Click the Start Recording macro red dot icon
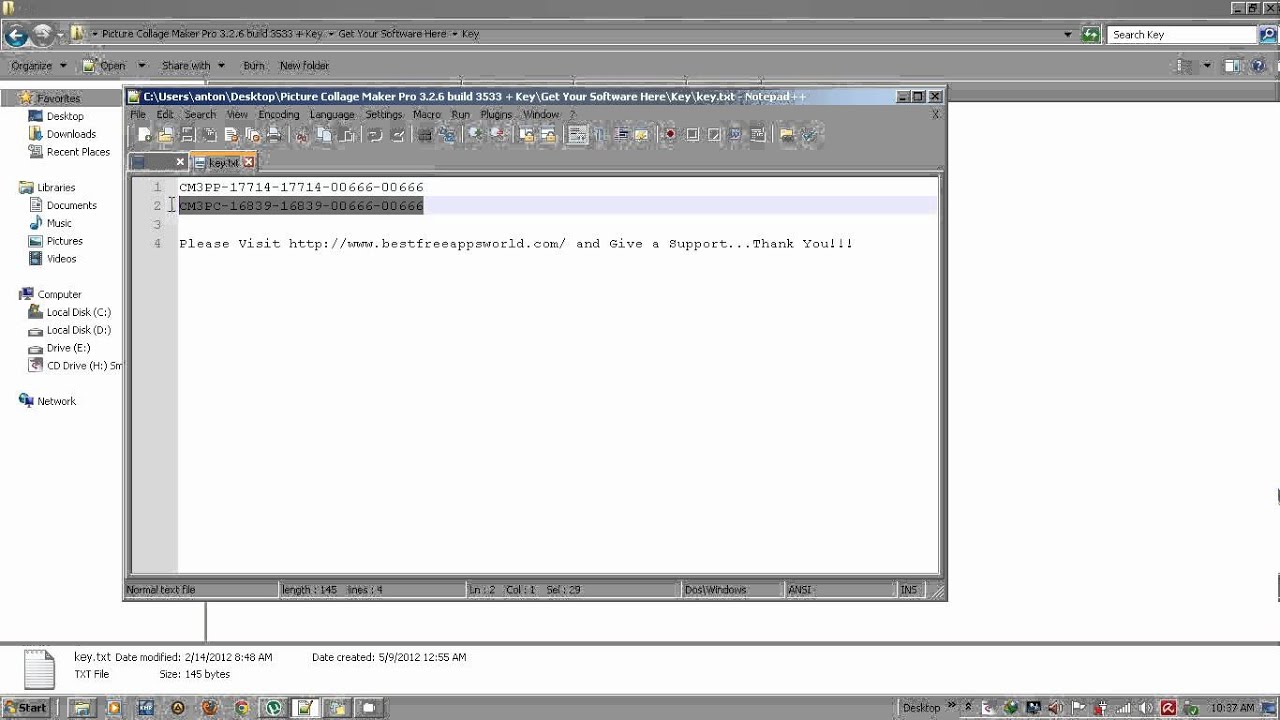This screenshot has width=1280, height=720. 670,135
